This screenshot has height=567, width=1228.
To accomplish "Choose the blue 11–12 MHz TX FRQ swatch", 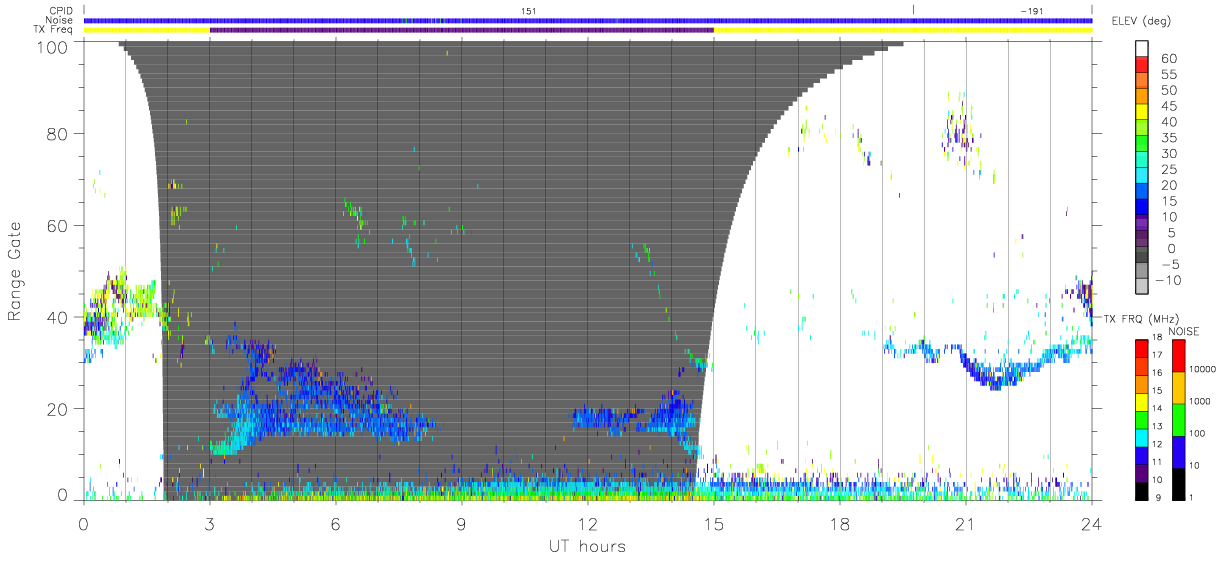I will click(x=1143, y=455).
